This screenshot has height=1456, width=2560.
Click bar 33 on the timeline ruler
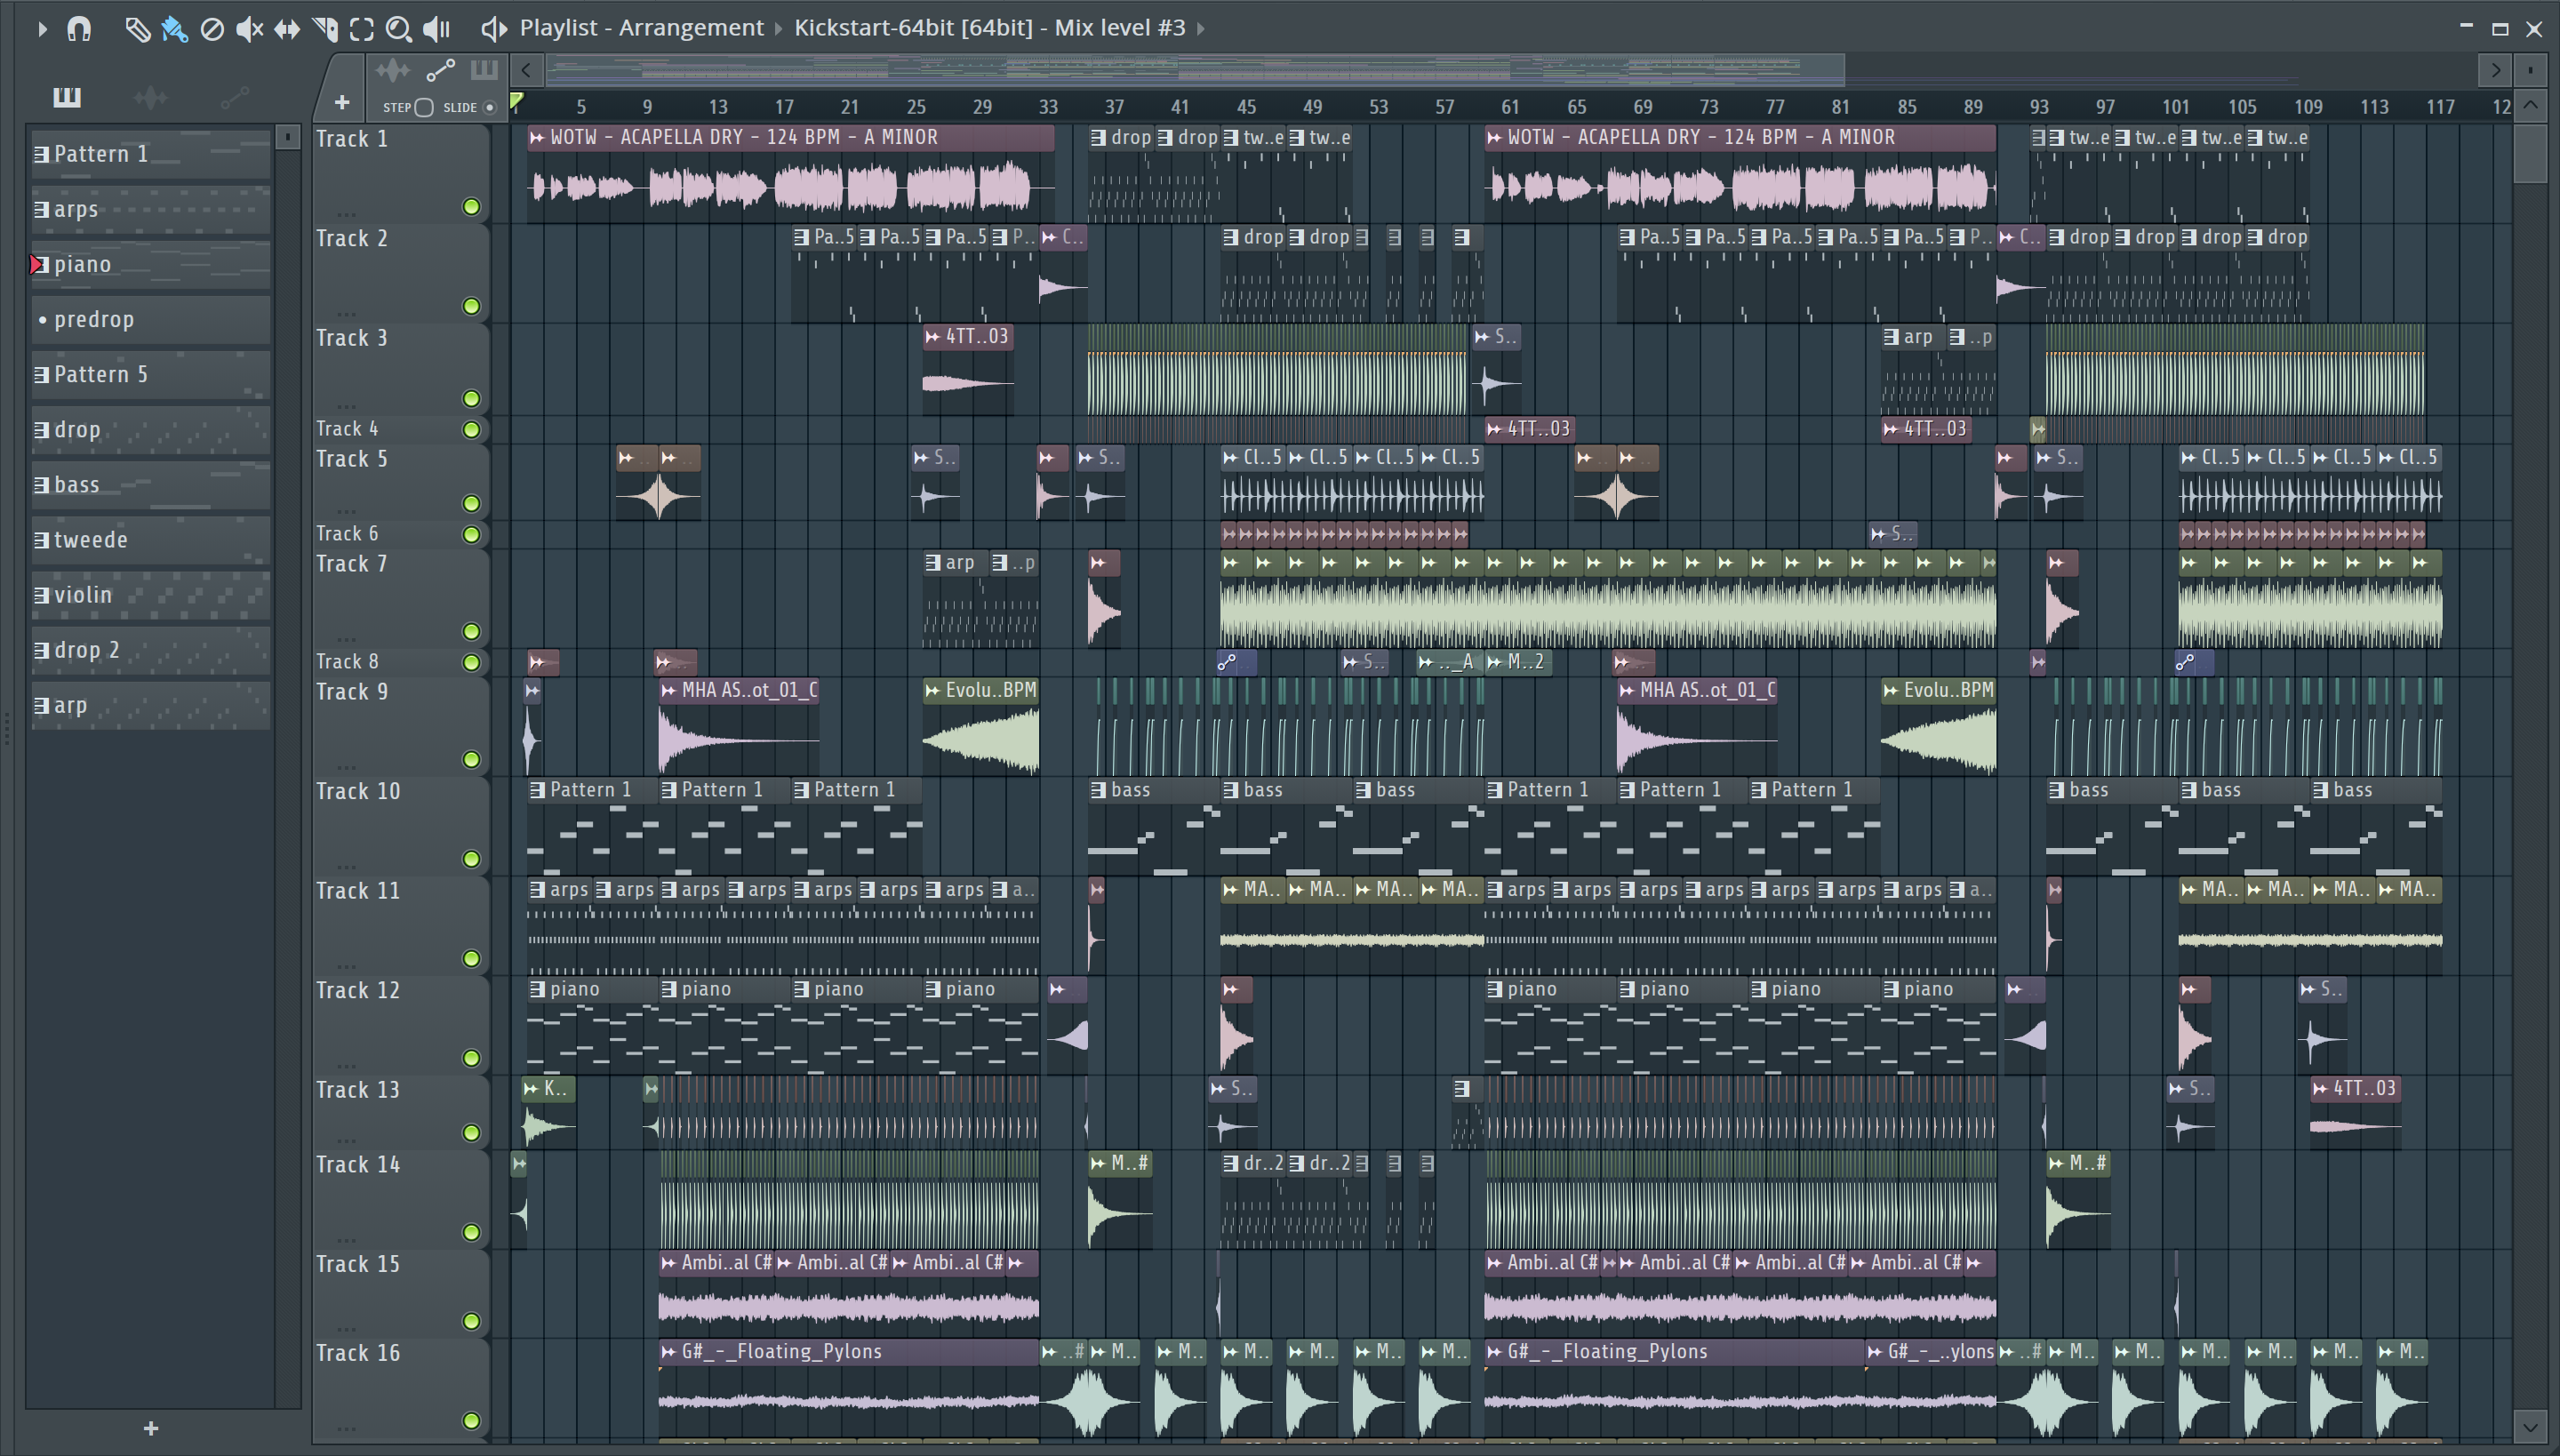[1048, 106]
